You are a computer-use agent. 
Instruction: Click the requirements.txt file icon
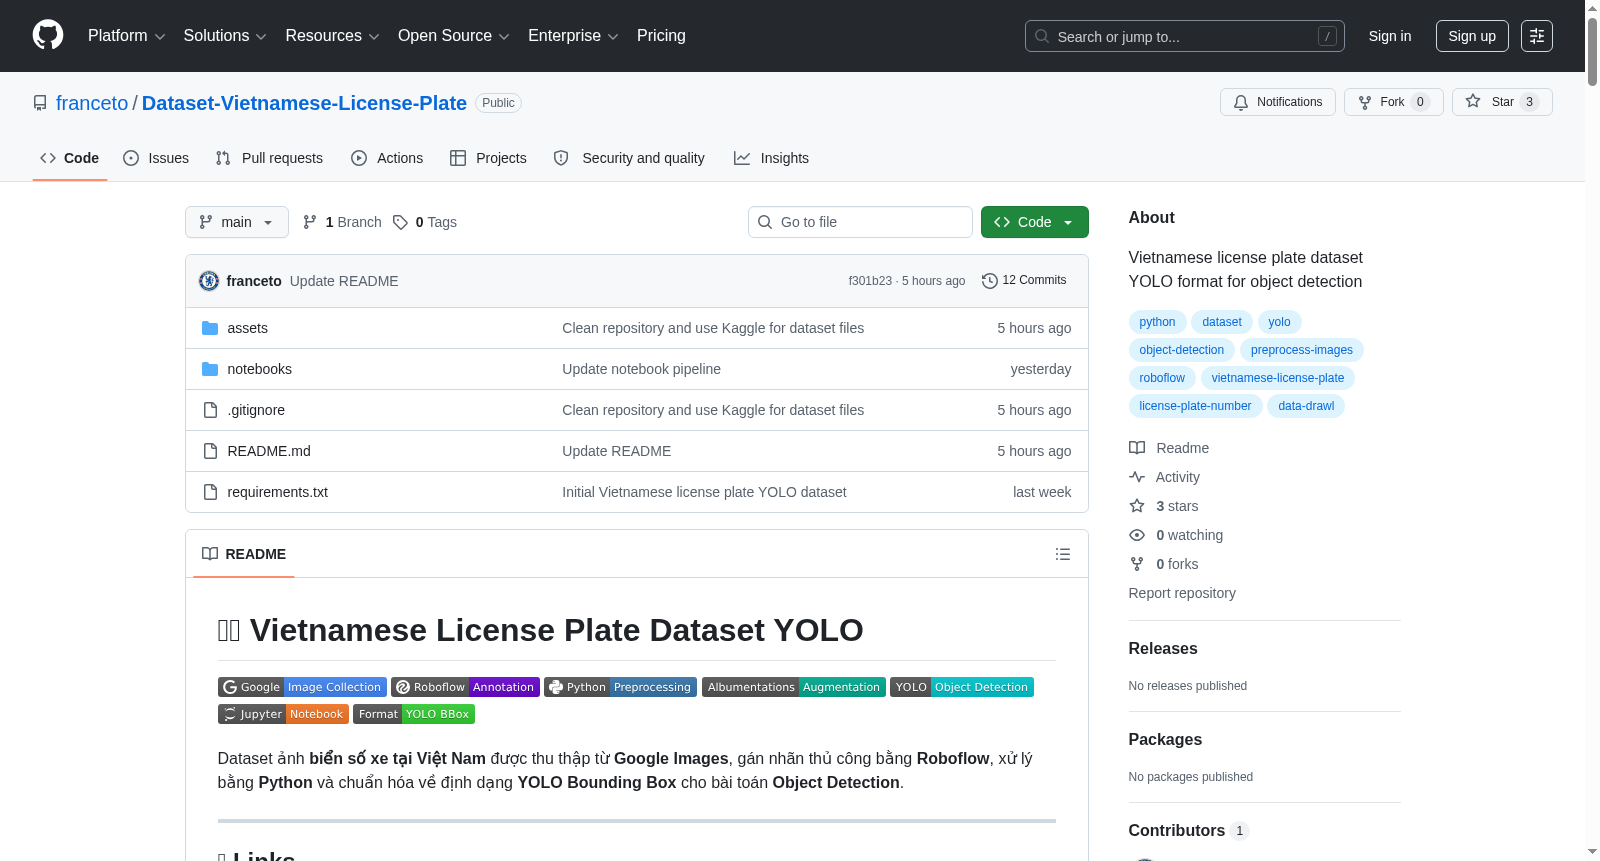point(210,492)
